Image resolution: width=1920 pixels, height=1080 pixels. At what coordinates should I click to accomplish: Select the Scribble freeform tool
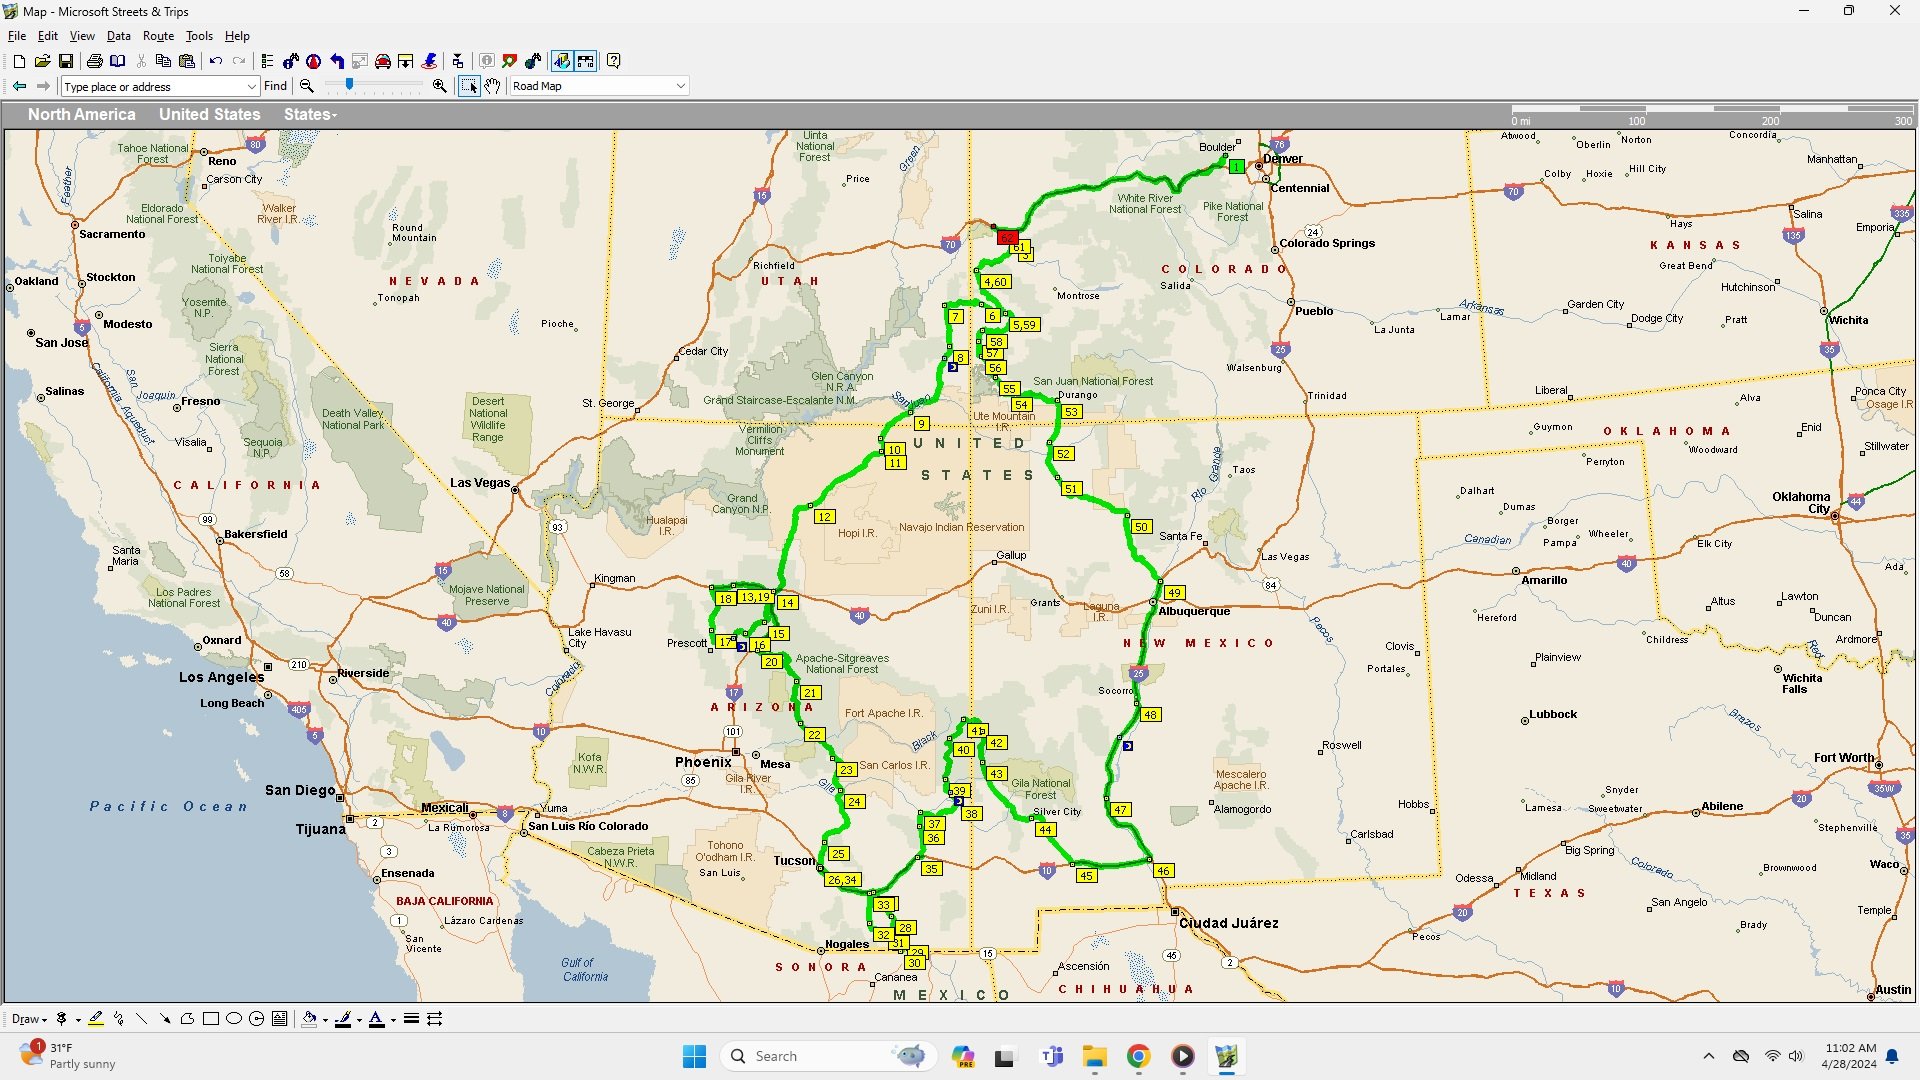coord(119,1019)
